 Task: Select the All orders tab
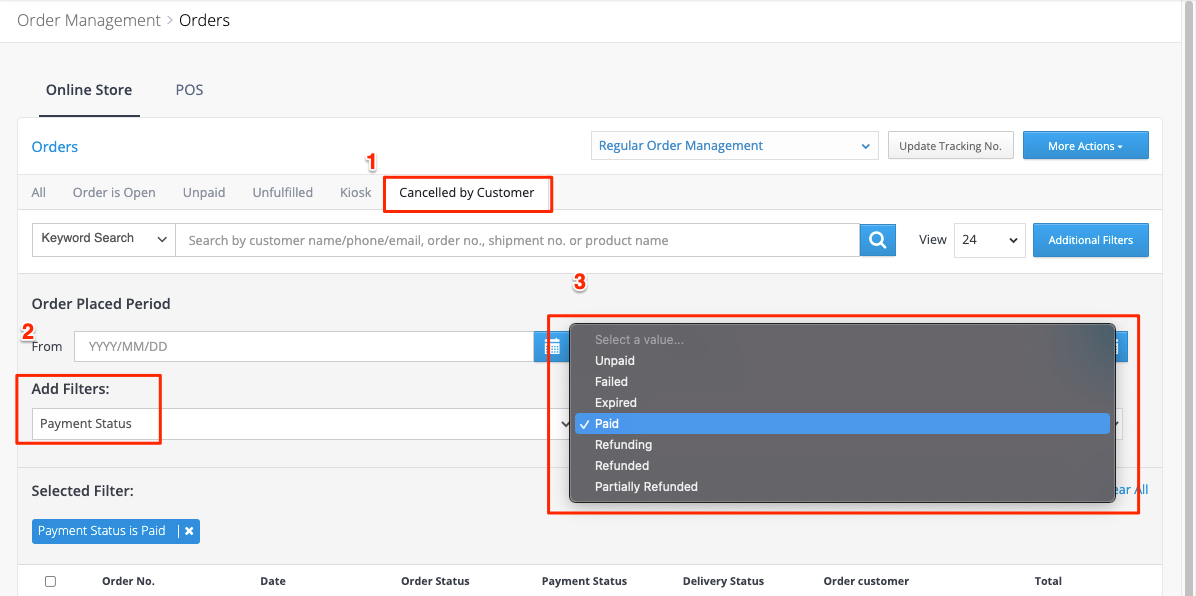tap(38, 192)
